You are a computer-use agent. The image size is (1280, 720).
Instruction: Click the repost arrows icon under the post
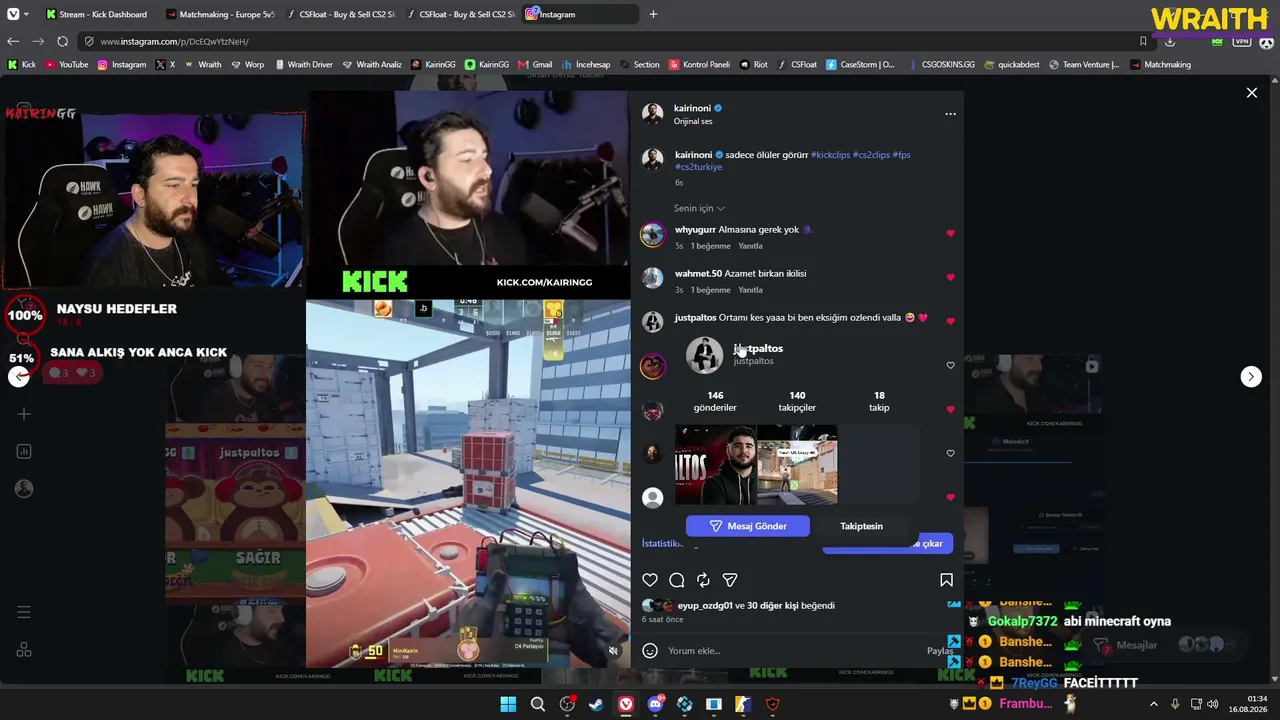pyautogui.click(x=703, y=580)
